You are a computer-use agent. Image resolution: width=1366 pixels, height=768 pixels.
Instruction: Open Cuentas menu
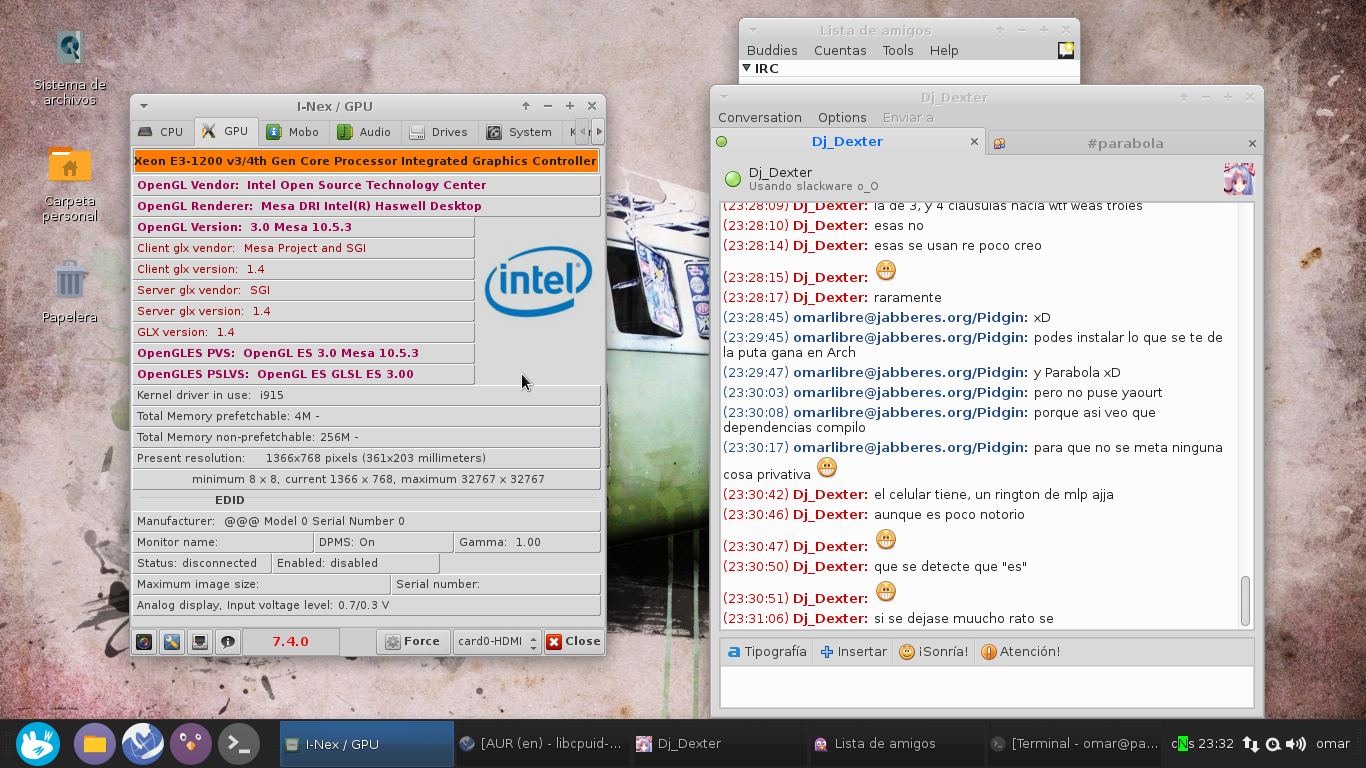pyautogui.click(x=840, y=50)
